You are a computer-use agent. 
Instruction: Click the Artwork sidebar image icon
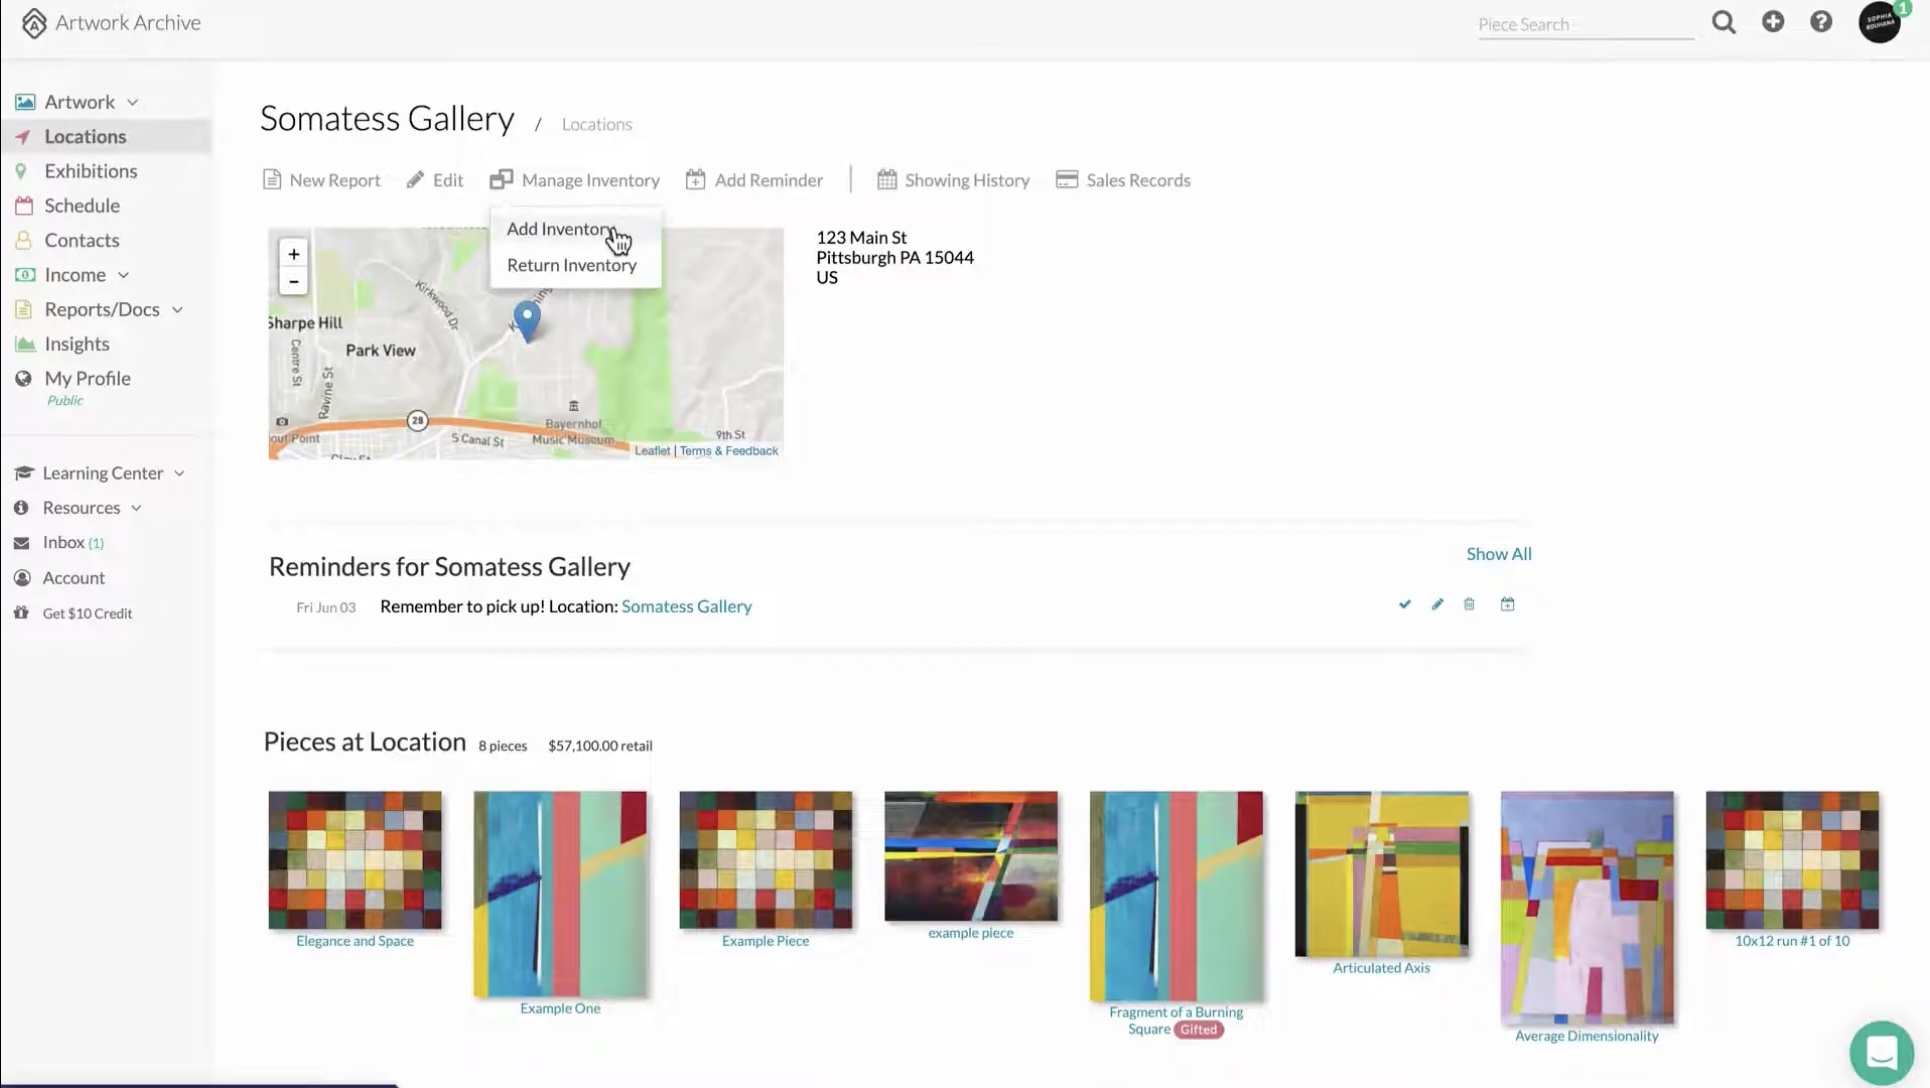[x=25, y=102]
